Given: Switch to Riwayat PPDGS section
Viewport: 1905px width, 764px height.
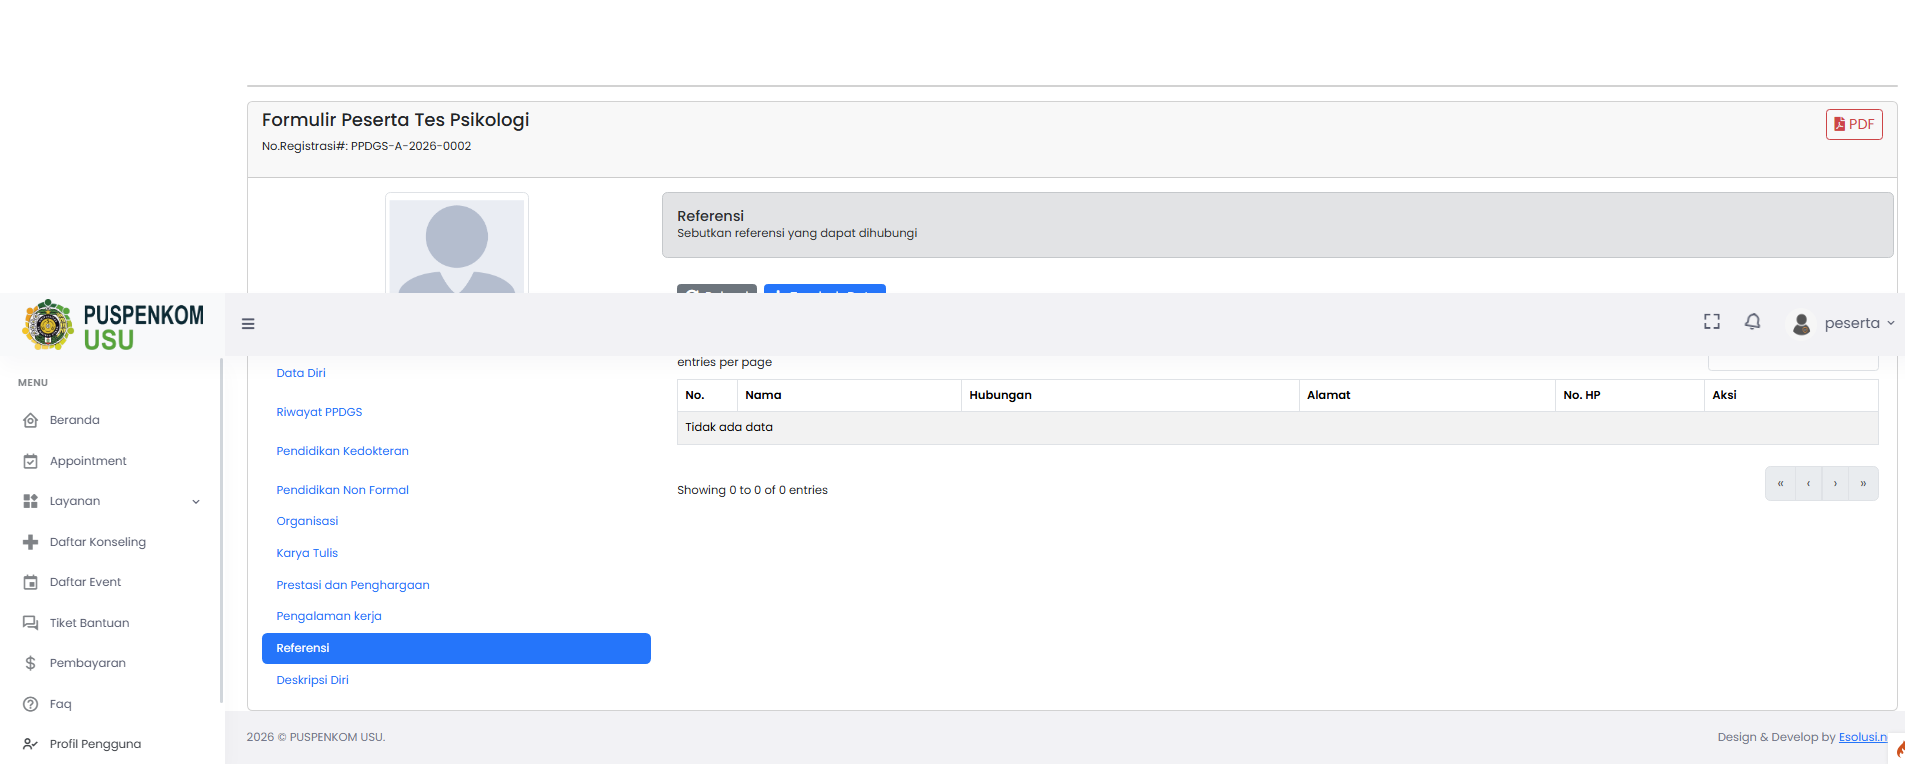Looking at the screenshot, I should tap(319, 412).
